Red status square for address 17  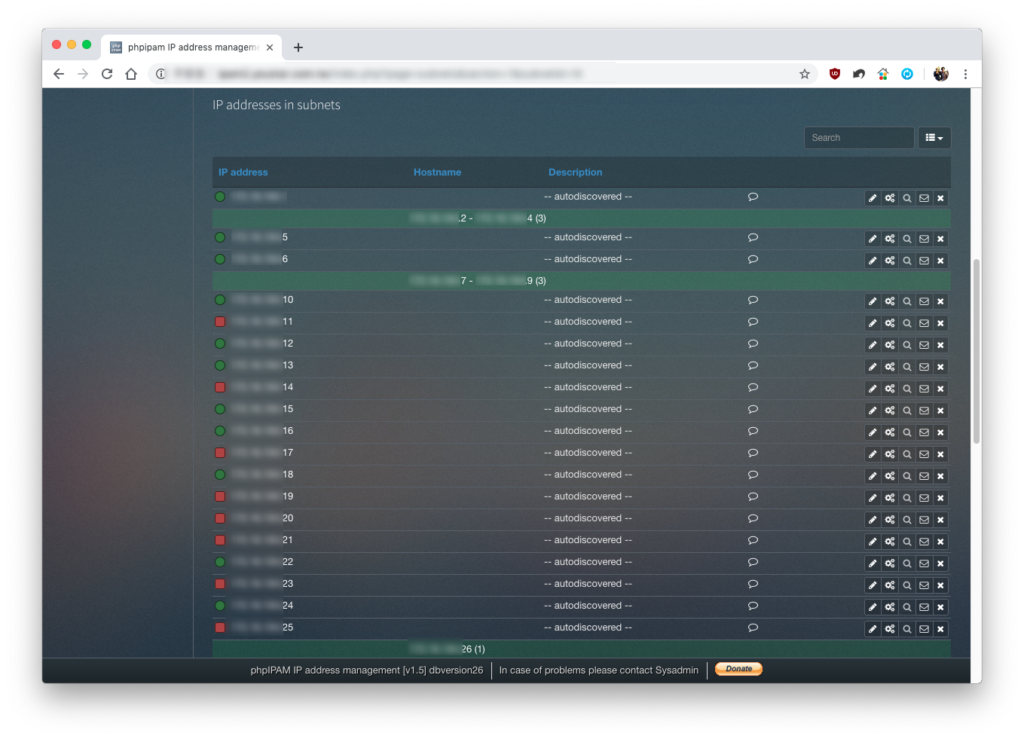220,453
